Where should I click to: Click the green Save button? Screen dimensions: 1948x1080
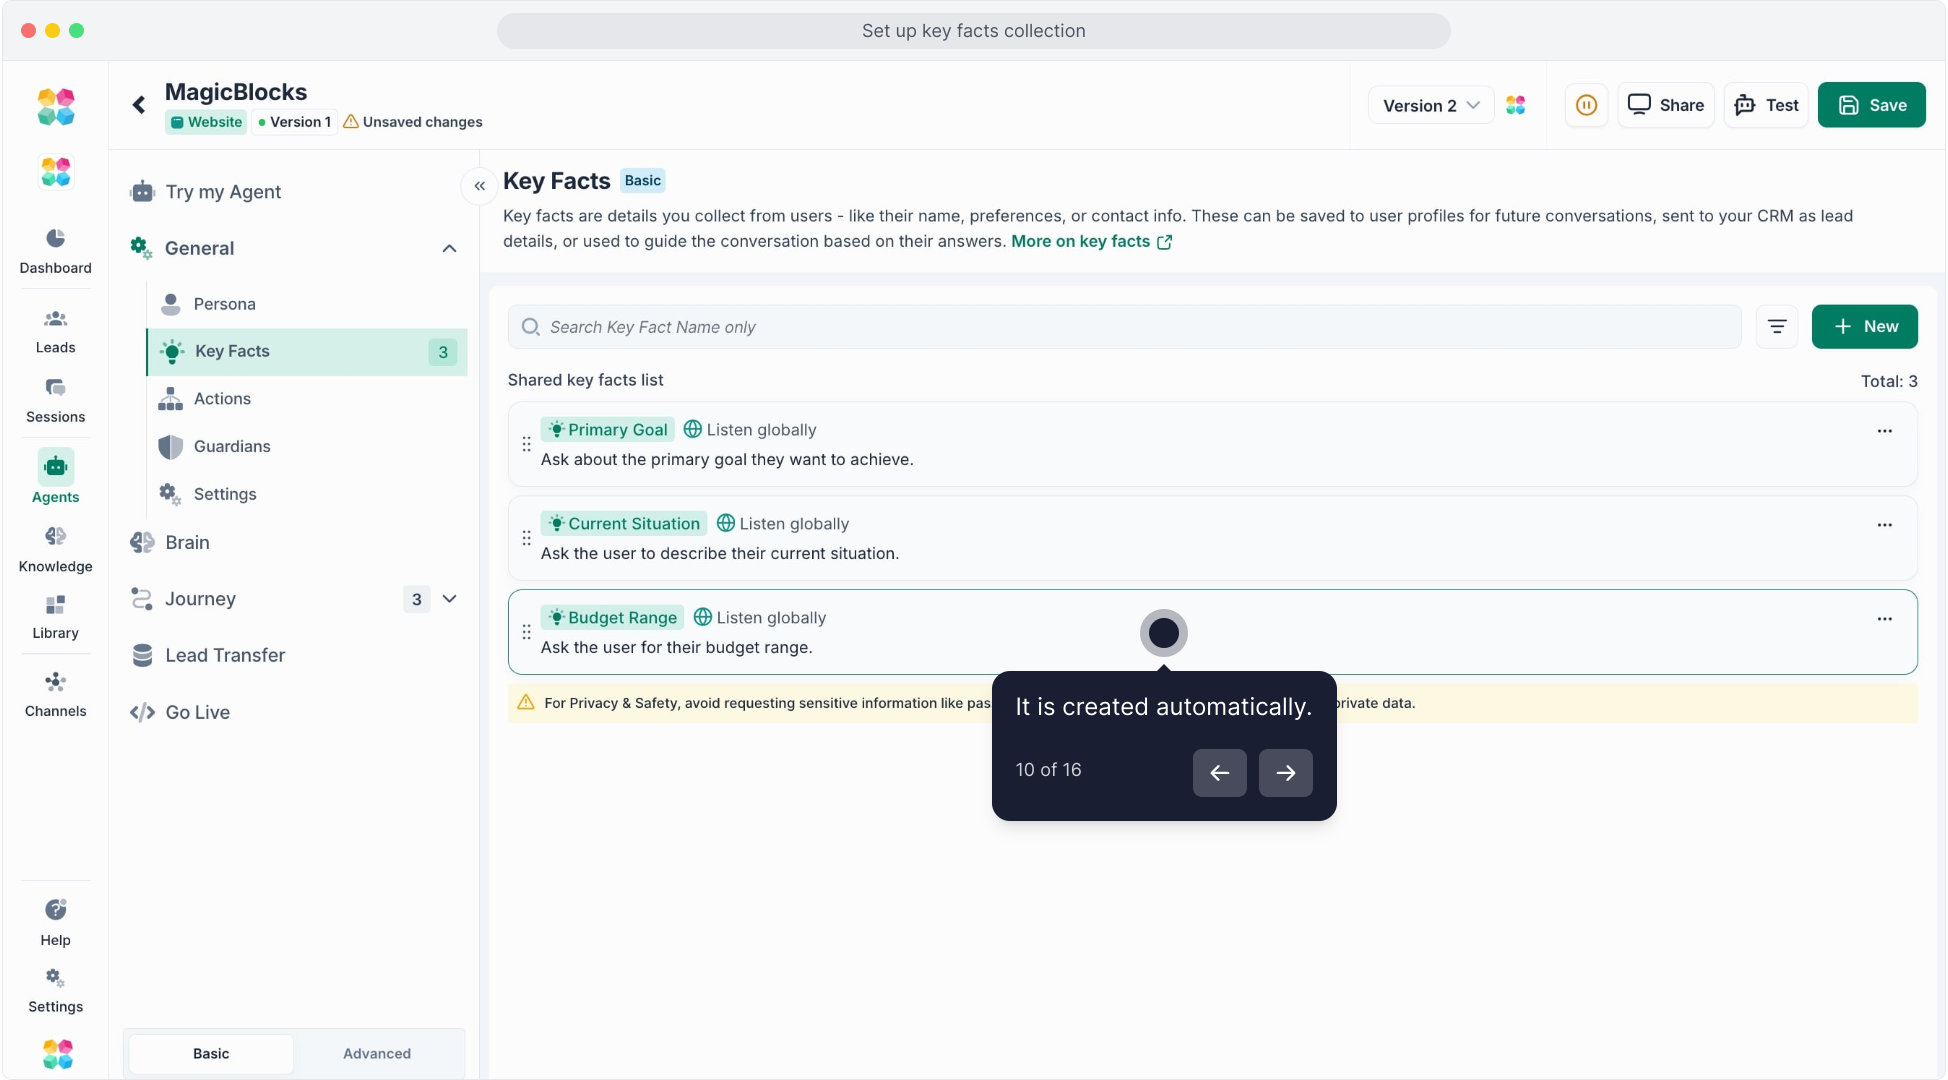tap(1871, 105)
